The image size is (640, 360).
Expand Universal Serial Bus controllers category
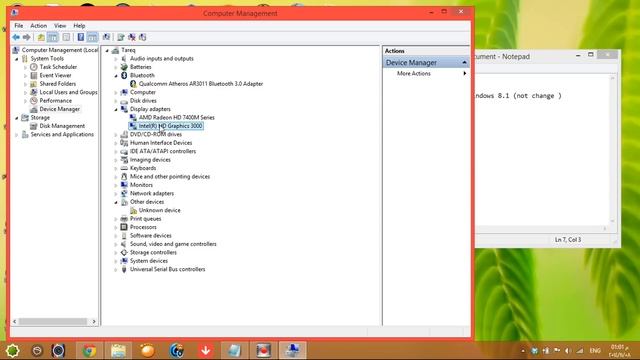(116, 269)
